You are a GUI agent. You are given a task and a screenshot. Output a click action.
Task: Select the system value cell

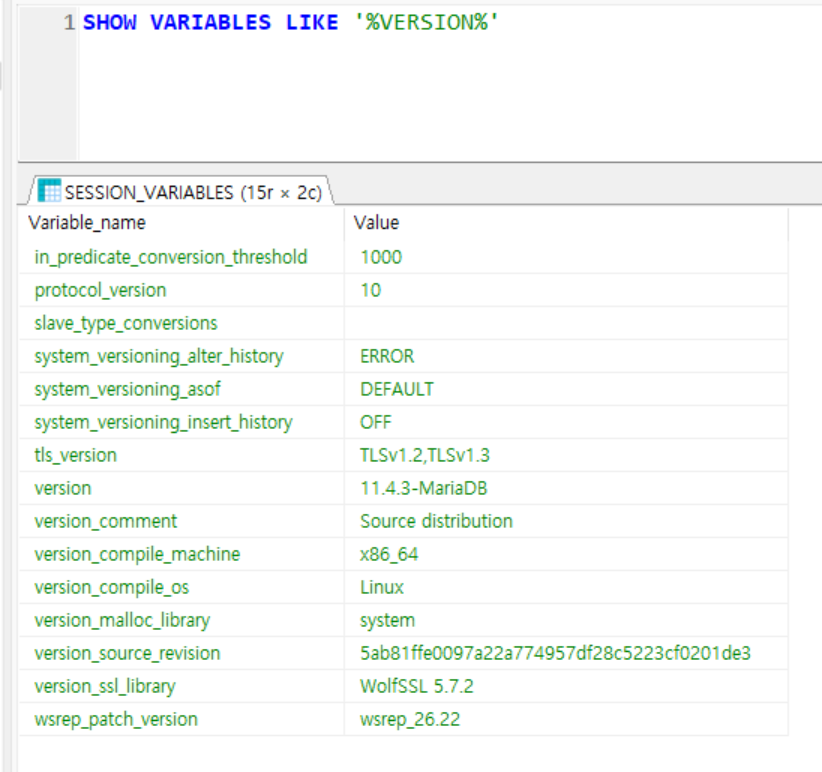(566, 621)
